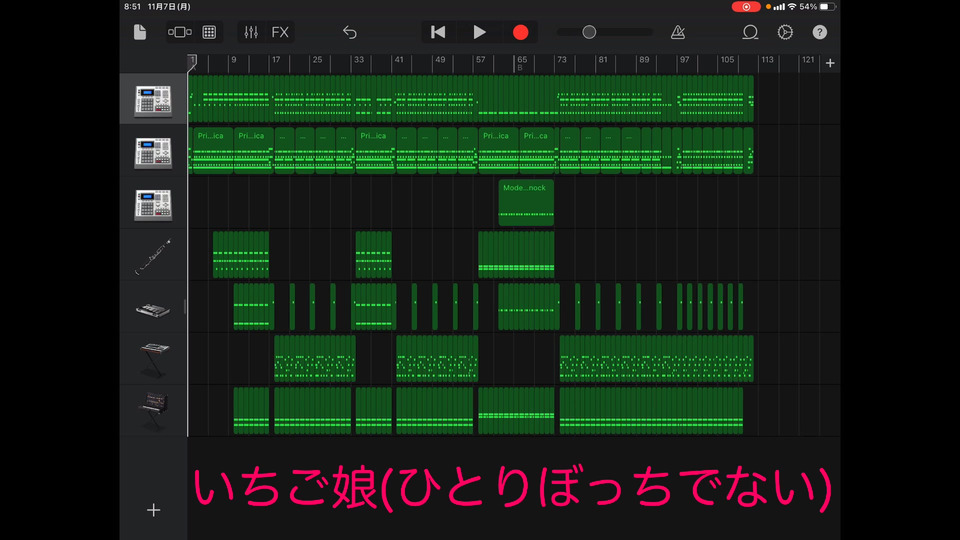This screenshot has width=960, height=540.
Task: Tap the screen recording indicator
Action: click(x=746, y=7)
